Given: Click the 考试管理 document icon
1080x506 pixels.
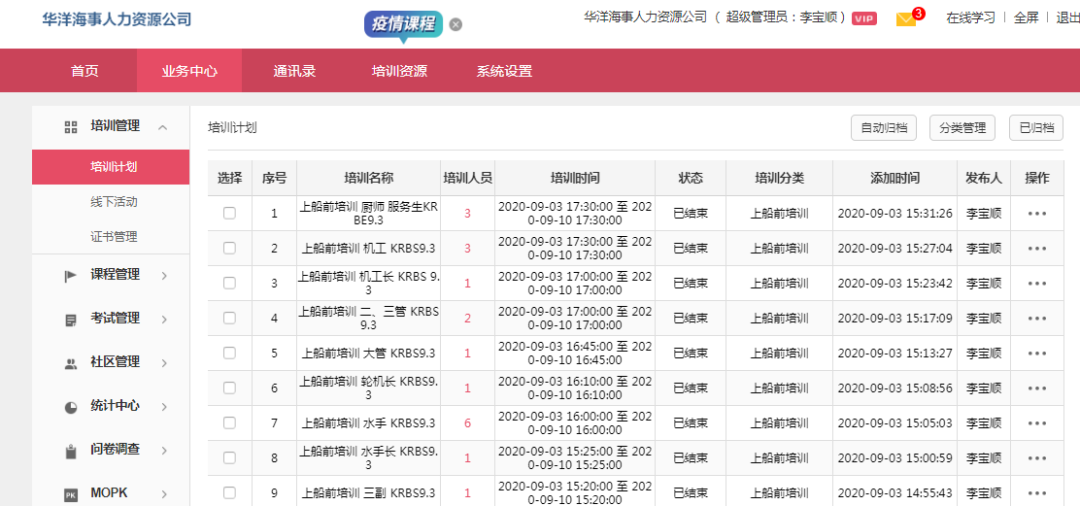Looking at the screenshot, I should tap(71, 319).
